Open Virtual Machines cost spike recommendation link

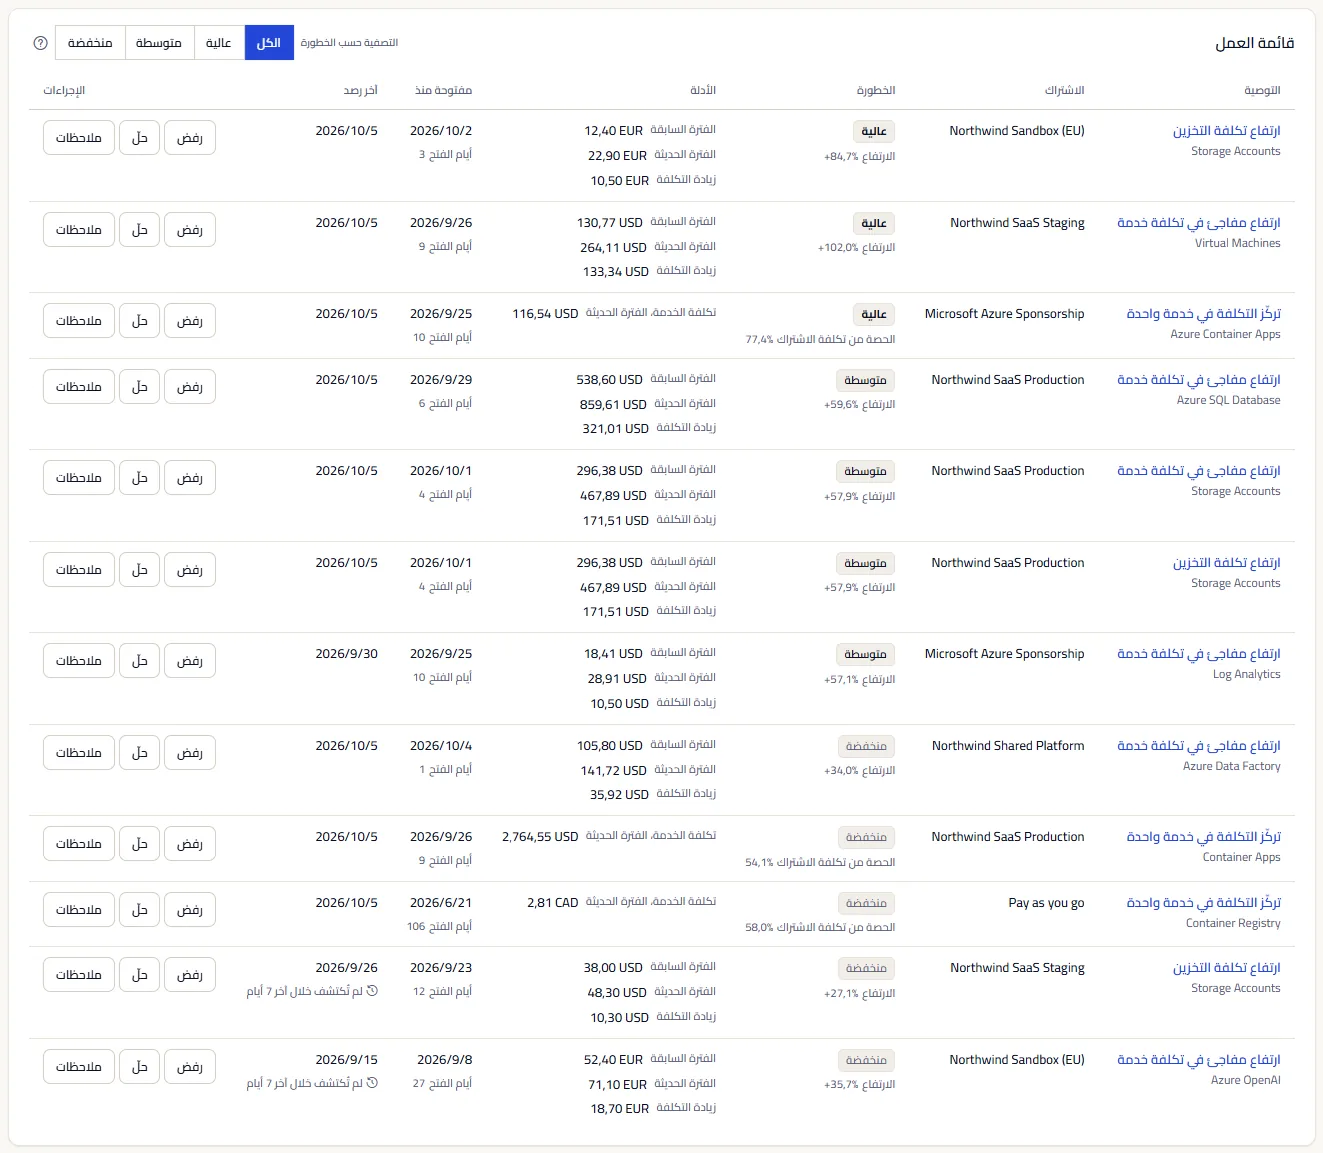(1198, 223)
